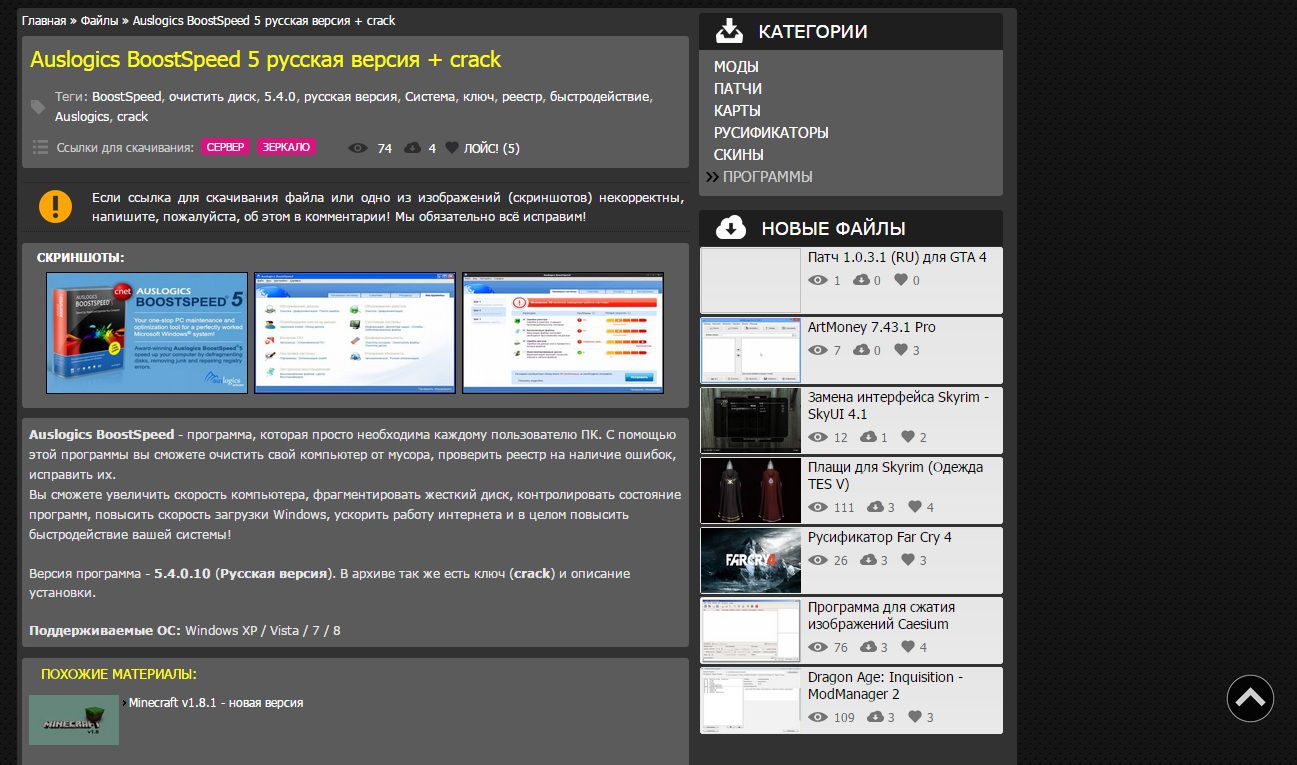Open the ПАТЧИ category
Viewport: 1297px width, 765px height.
[x=738, y=89]
